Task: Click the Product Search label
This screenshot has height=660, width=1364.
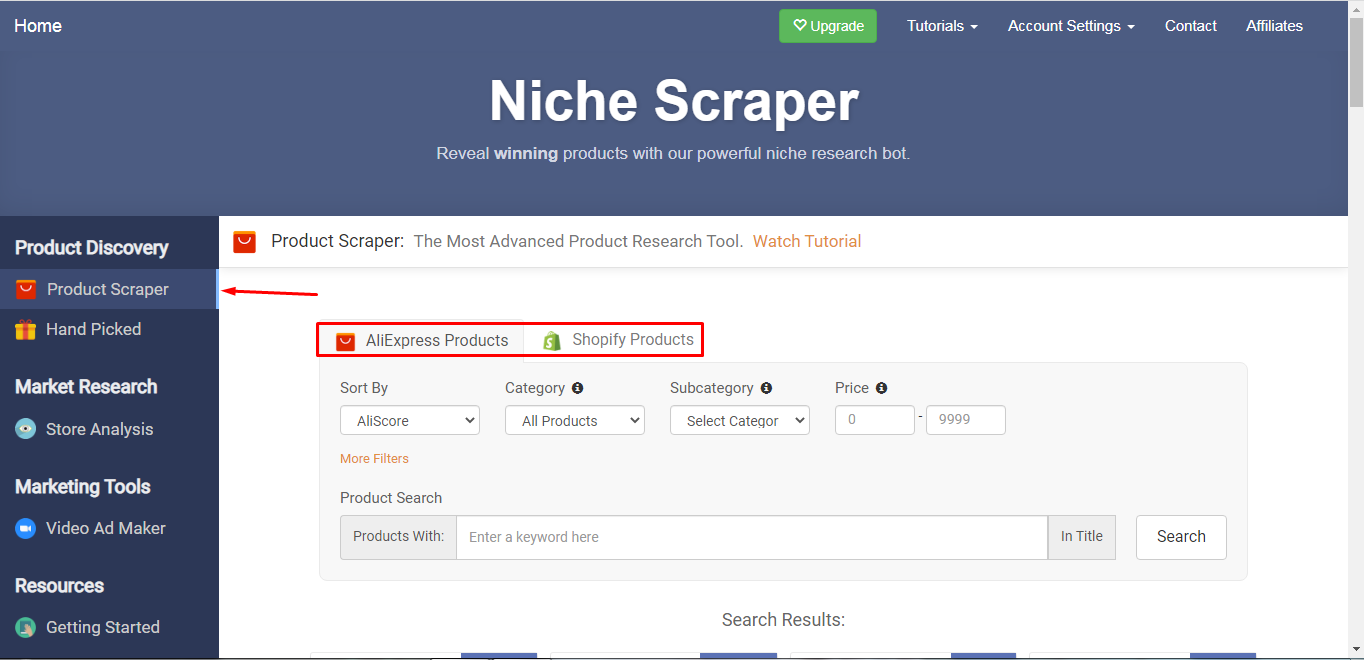Action: pos(391,498)
